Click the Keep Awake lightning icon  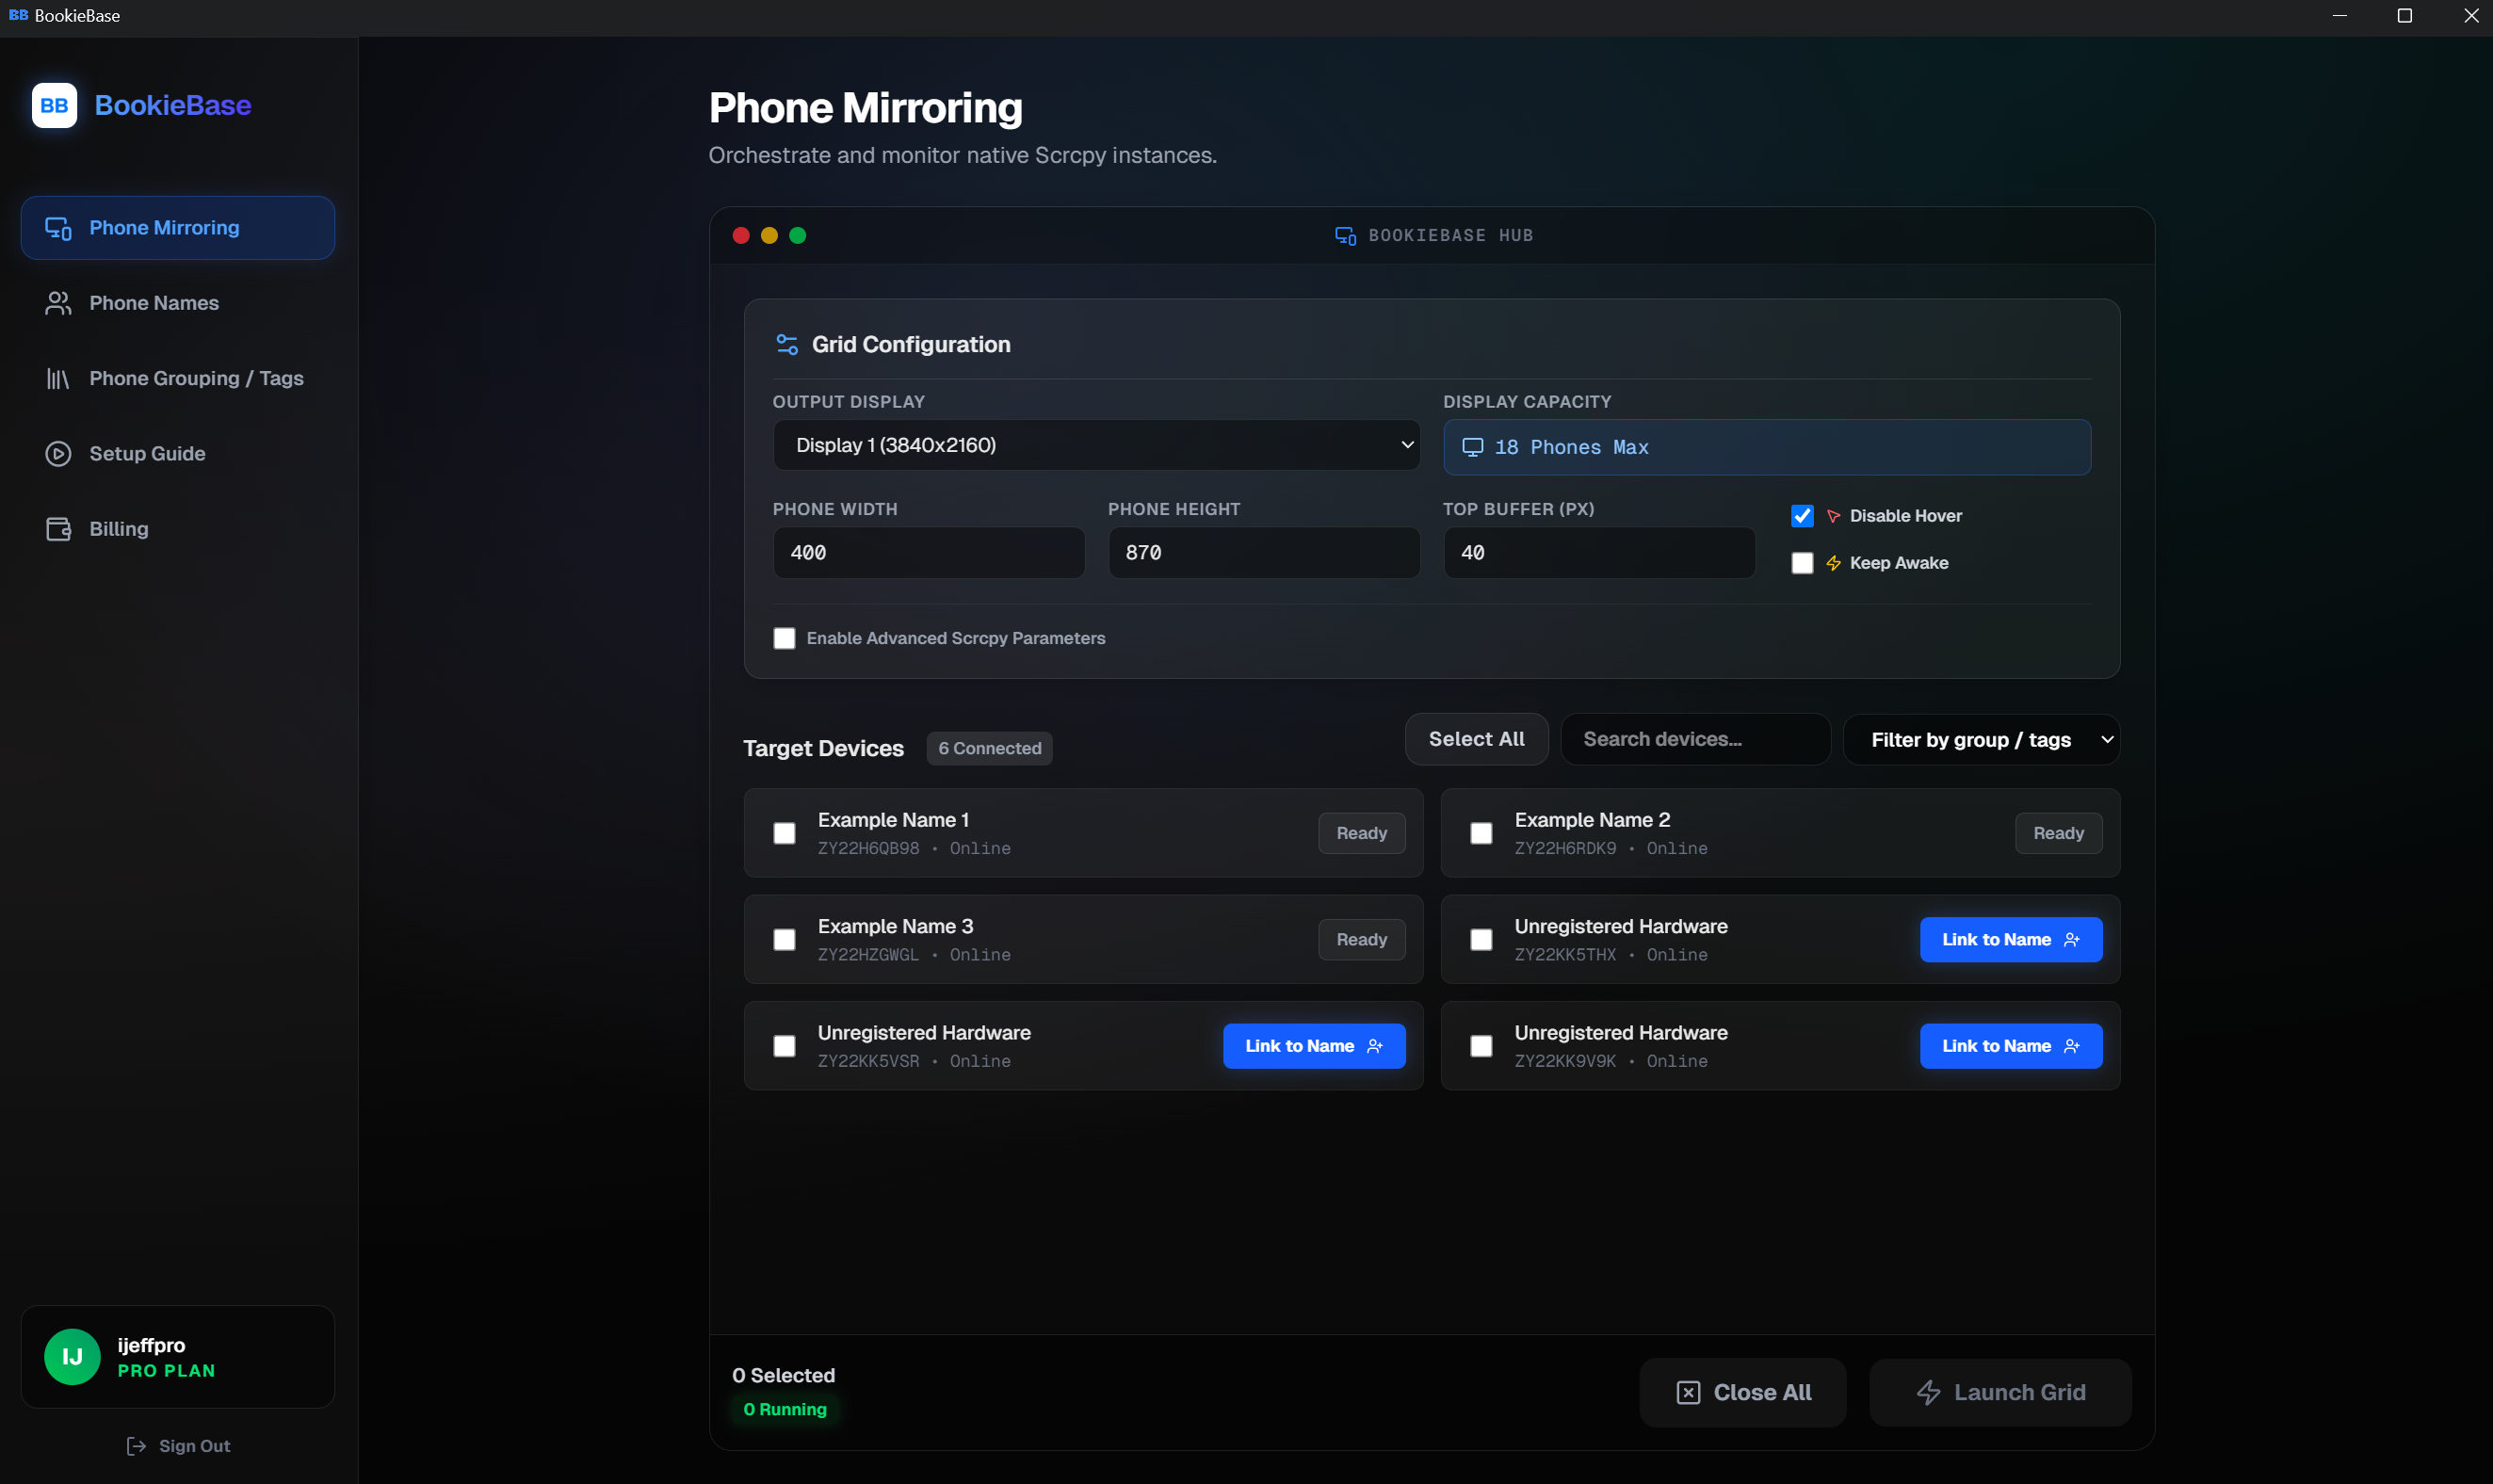click(1833, 563)
